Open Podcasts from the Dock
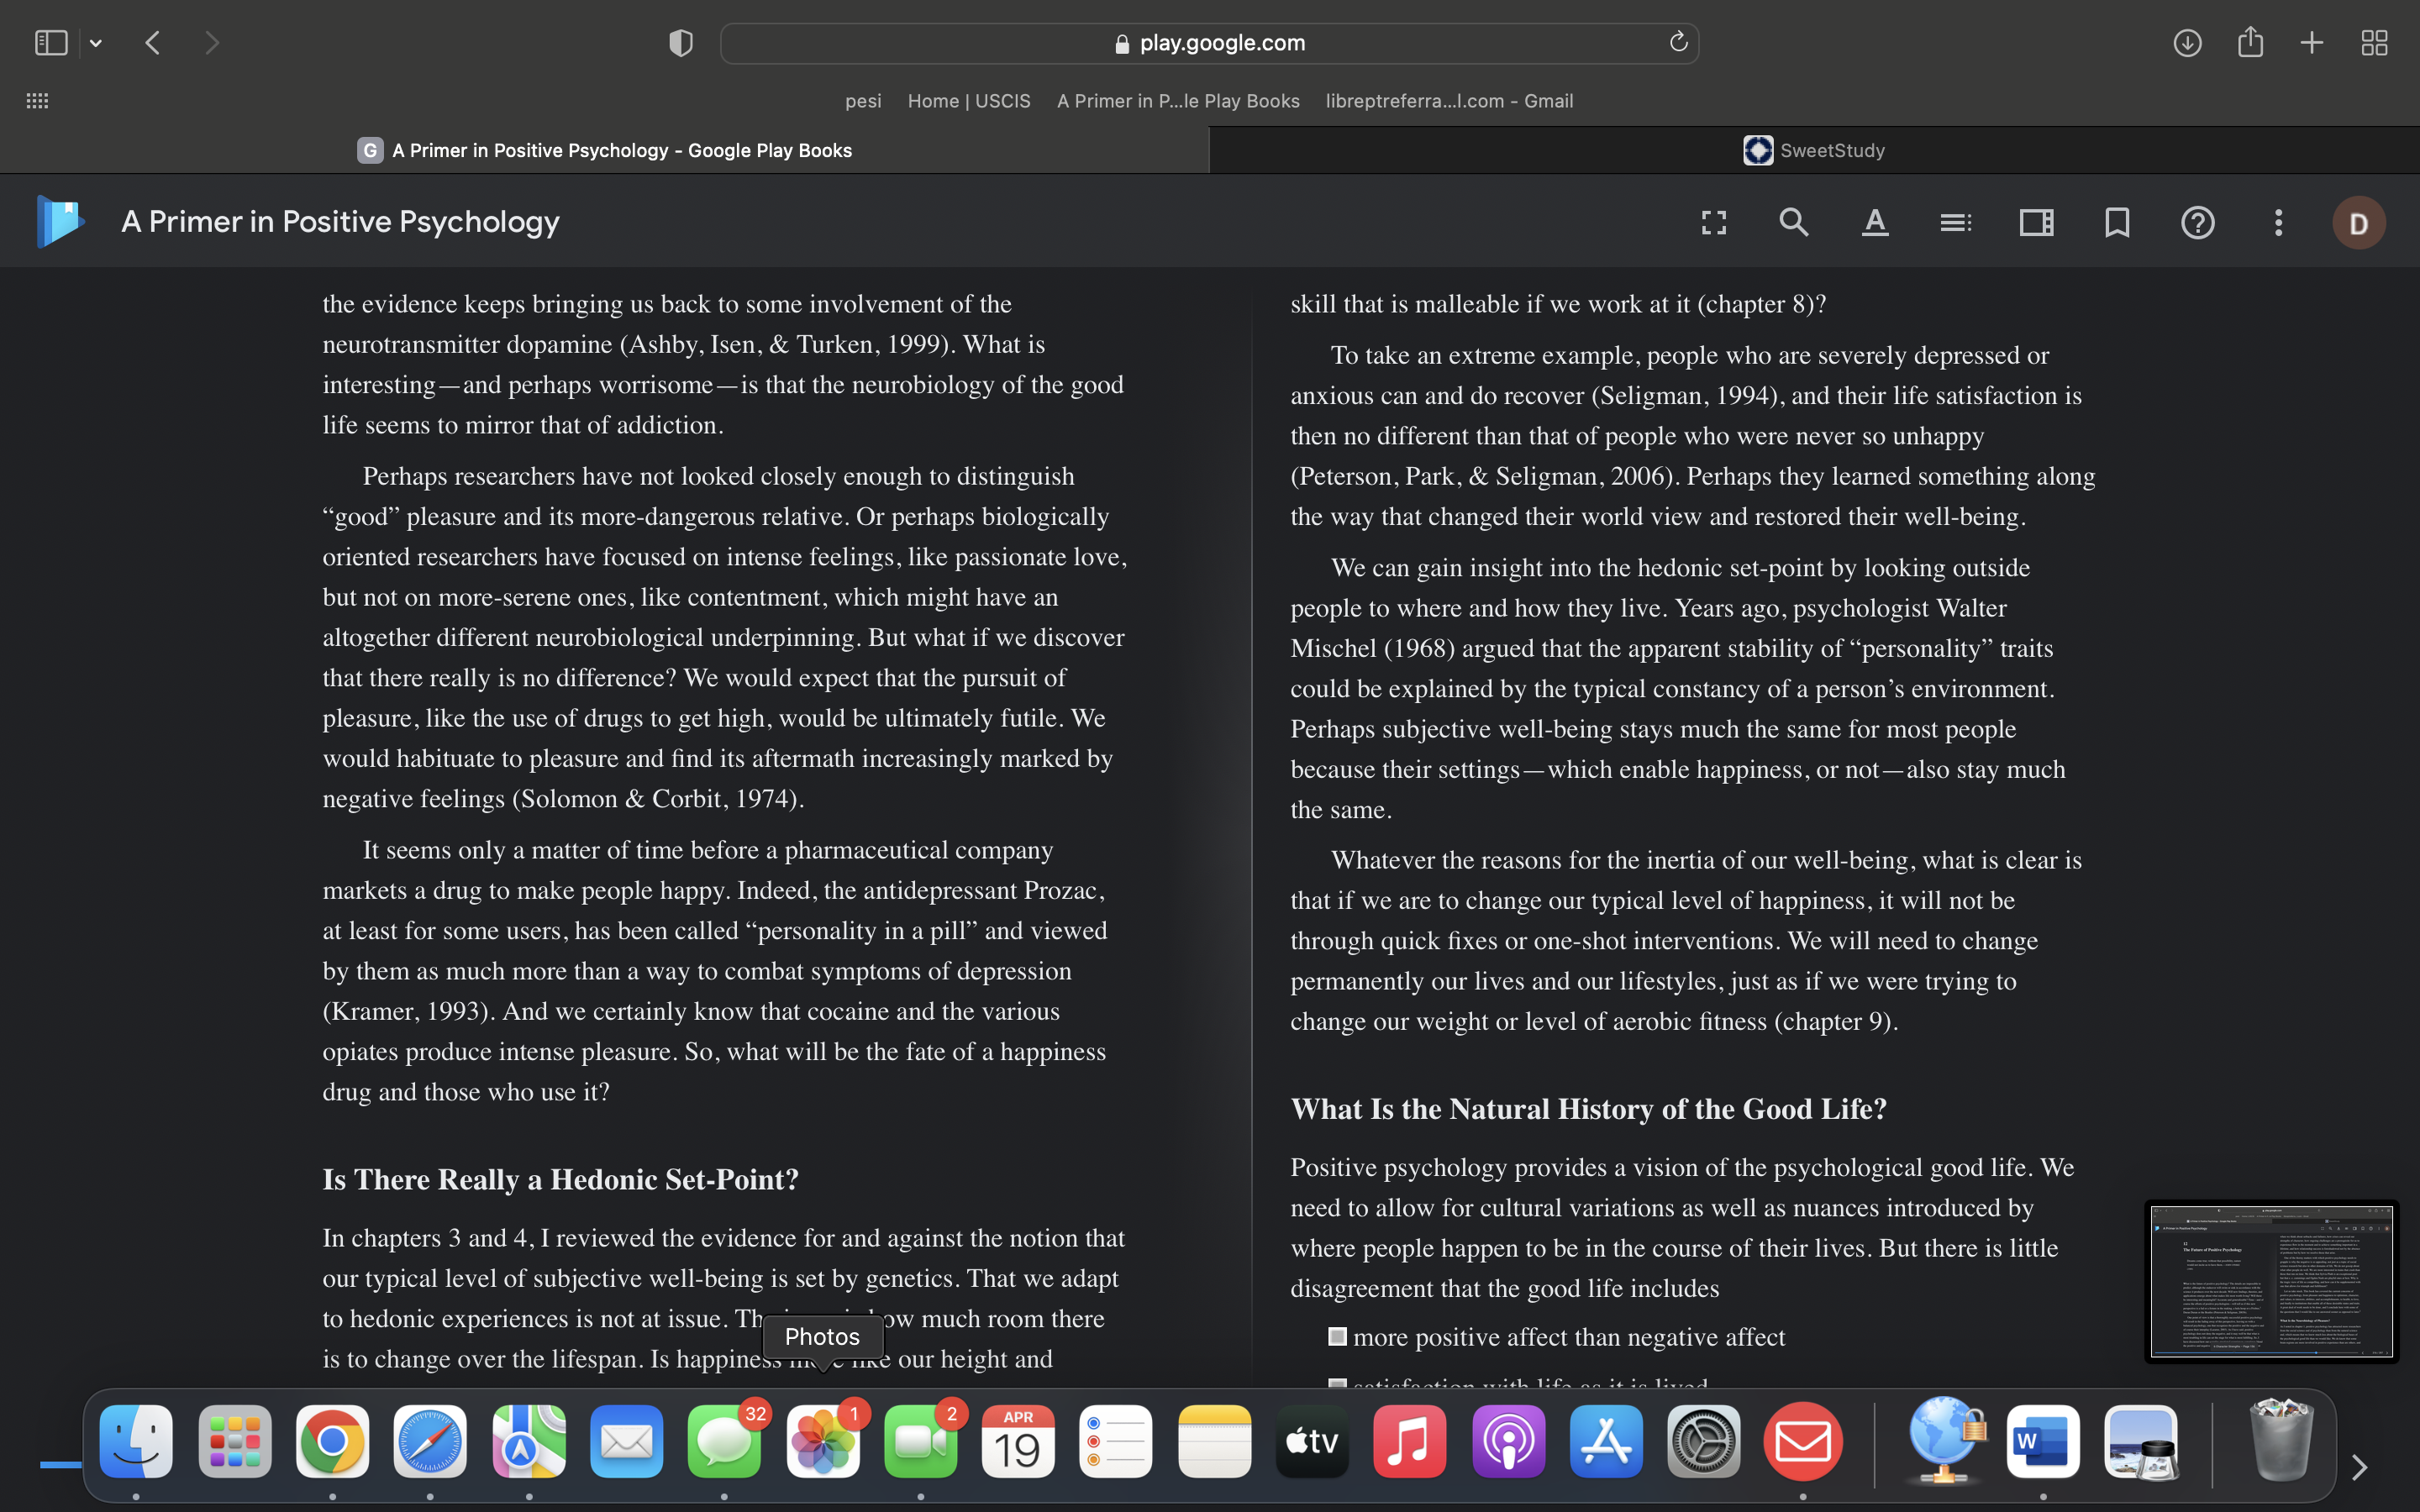The height and width of the screenshot is (1512, 2420). pos(1508,1442)
